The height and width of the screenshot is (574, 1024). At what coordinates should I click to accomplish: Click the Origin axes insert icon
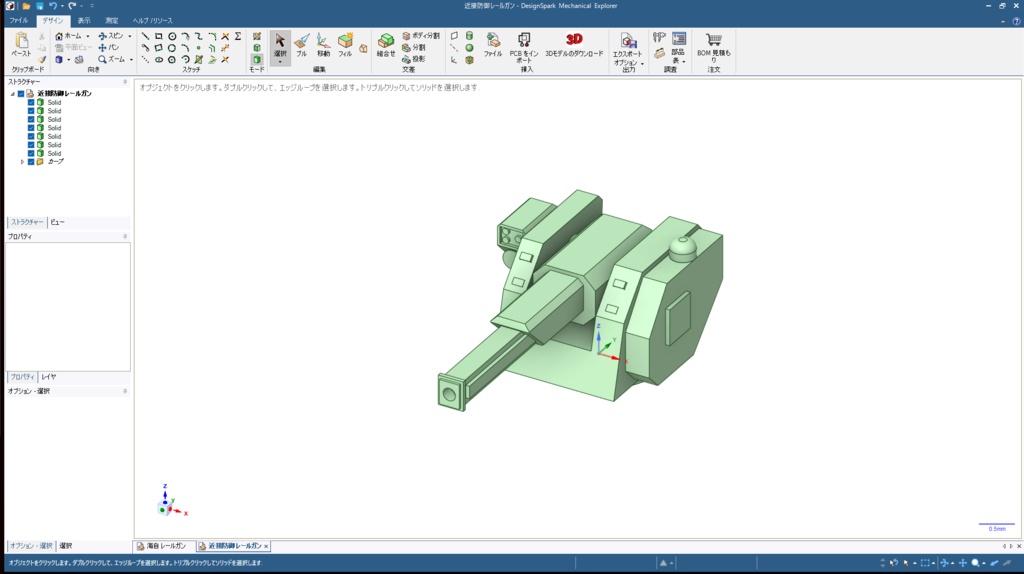click(x=454, y=59)
